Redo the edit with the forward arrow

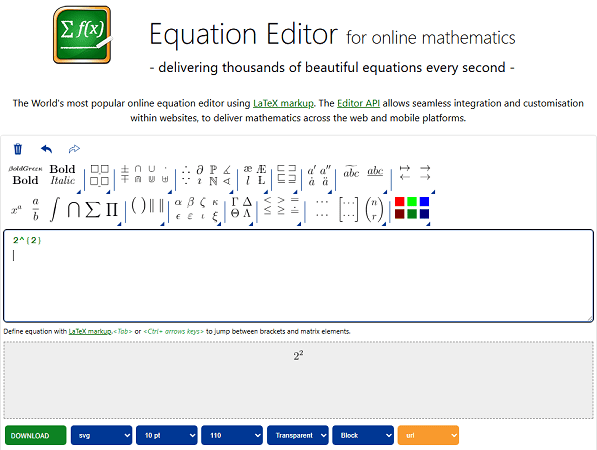74,149
